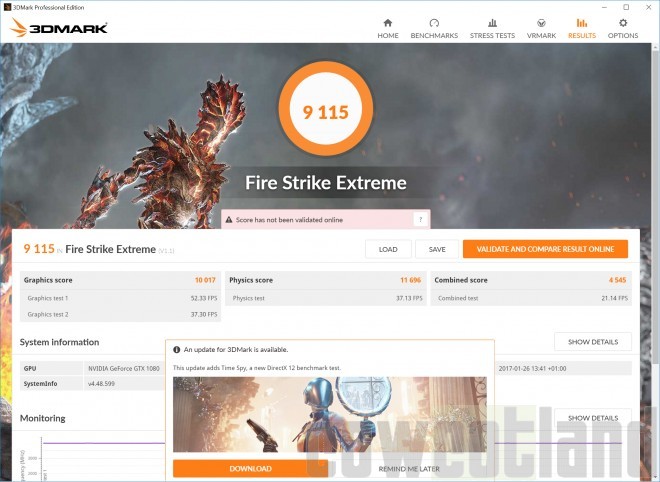Click the VRMark icon
Viewport: 660px width, 482px height.
541,23
